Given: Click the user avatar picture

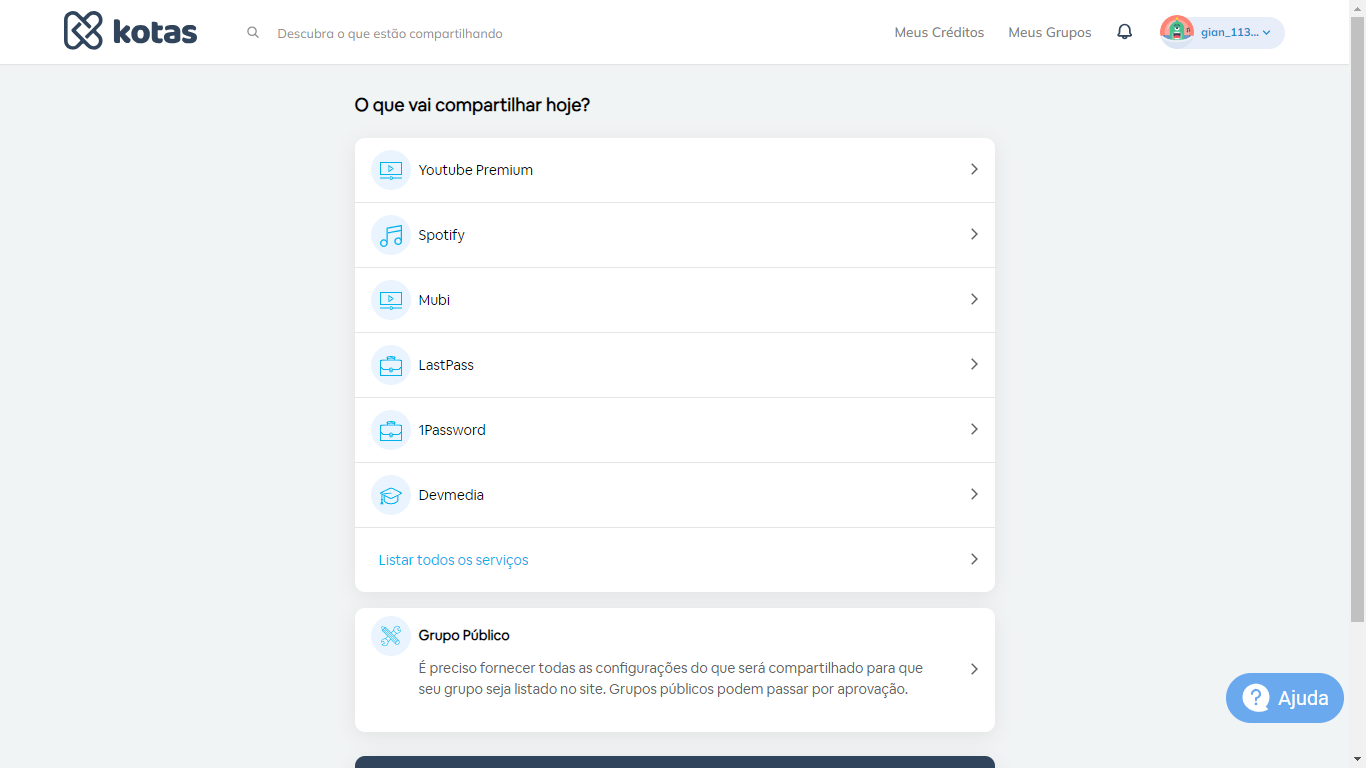Looking at the screenshot, I should (1177, 32).
